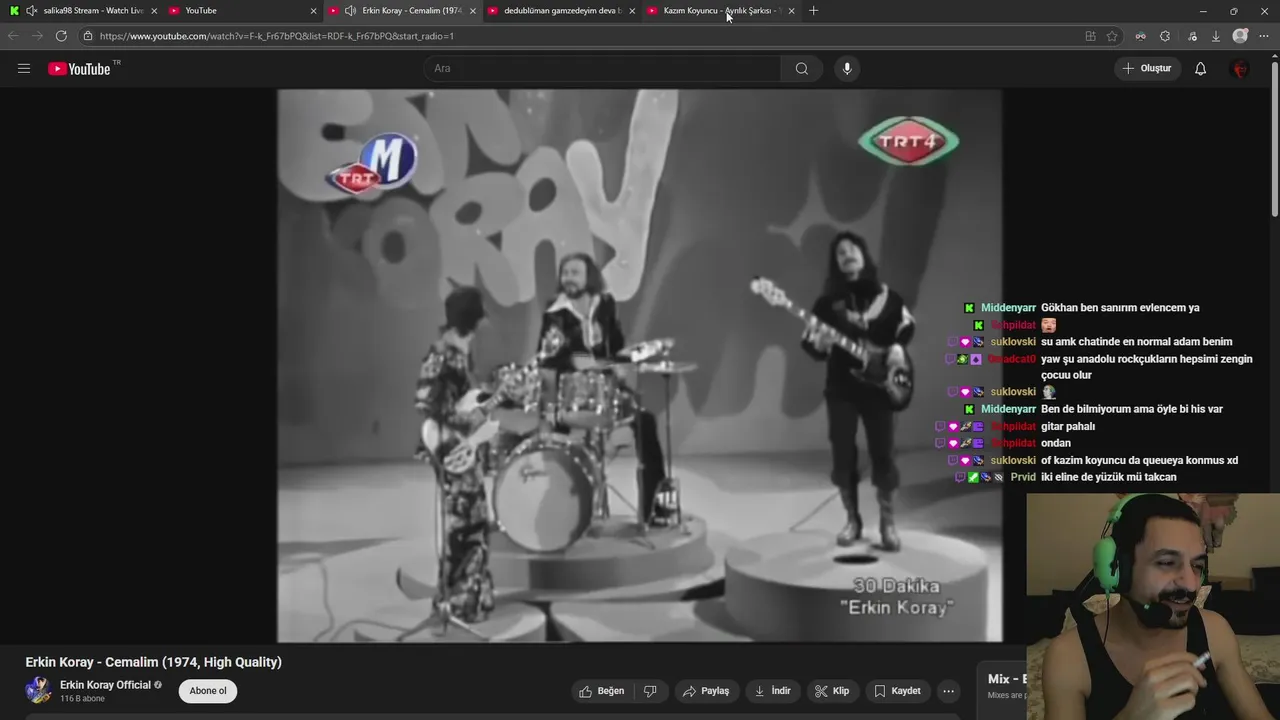Mute the Erkin Koray tab via speaker icon
This screenshot has height=720, width=1280.
tap(350, 11)
